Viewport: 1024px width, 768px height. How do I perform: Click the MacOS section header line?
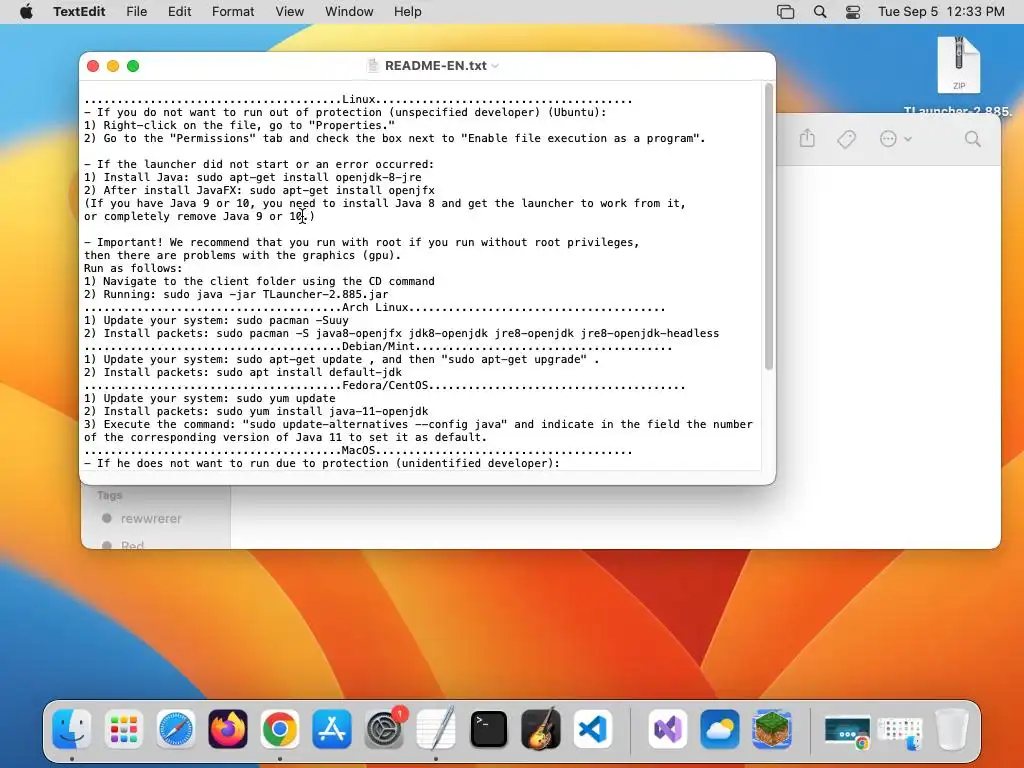(358, 451)
